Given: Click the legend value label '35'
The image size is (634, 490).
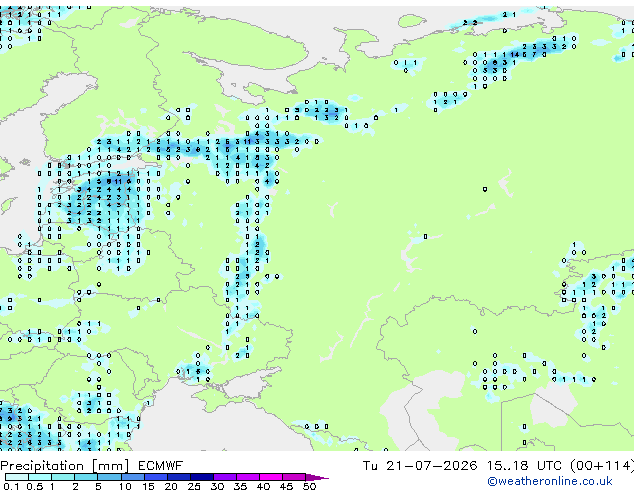Looking at the screenshot, I should click(240, 486).
